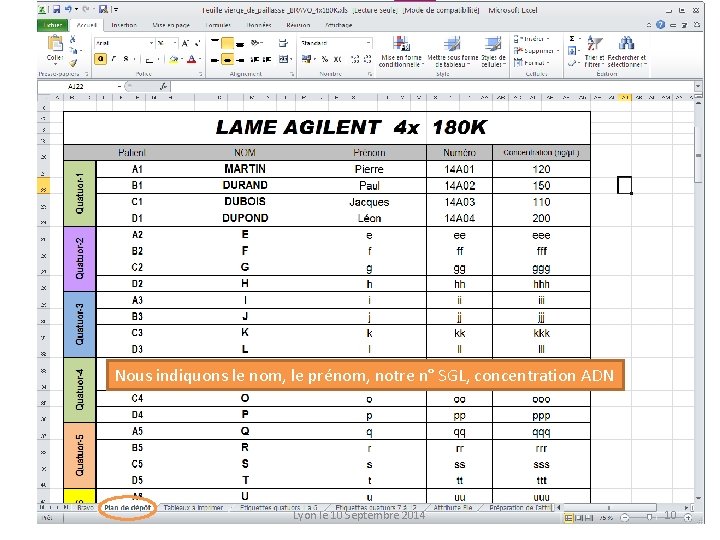Select the Plan de dépôt sheet tab
This screenshot has width=720, height=540.
(127, 507)
